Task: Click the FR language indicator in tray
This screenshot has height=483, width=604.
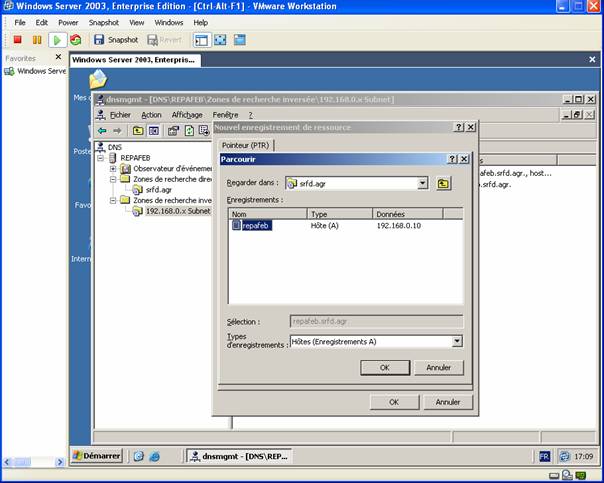Action: pos(544,456)
